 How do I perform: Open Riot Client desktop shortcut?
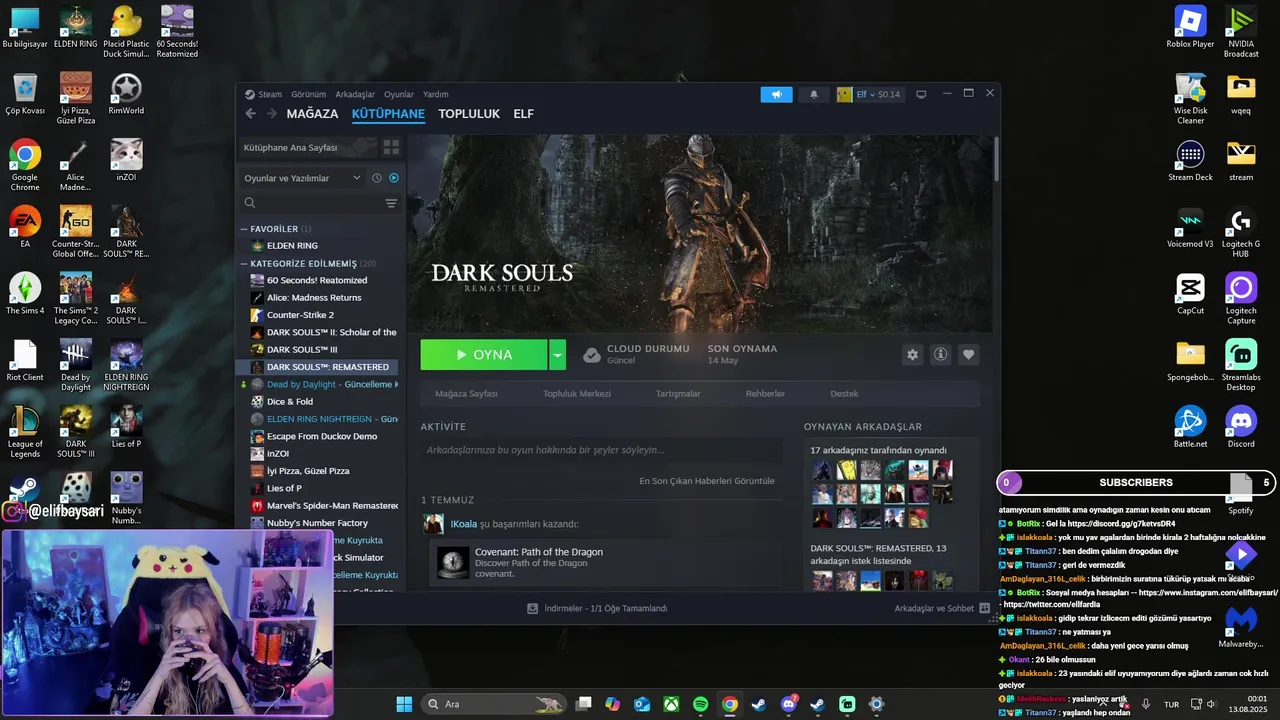[x=25, y=361]
